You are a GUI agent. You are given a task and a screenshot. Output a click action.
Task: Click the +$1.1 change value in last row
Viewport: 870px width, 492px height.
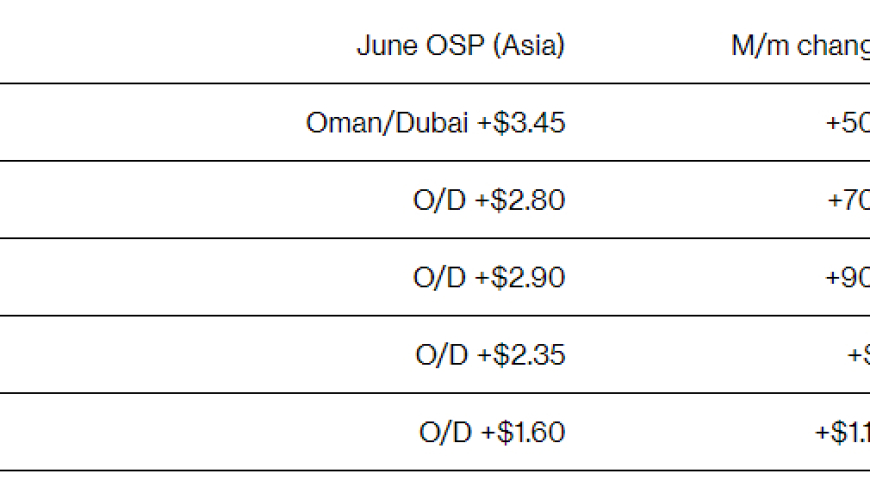coord(842,432)
